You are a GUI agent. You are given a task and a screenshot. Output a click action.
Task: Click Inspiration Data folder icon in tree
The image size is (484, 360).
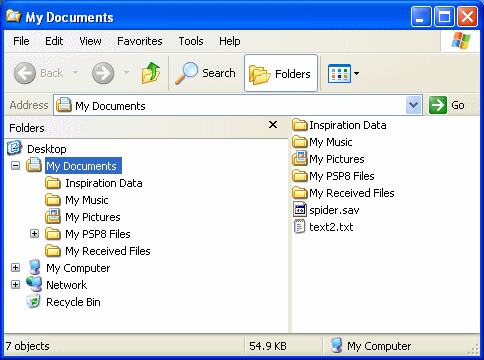[53, 183]
